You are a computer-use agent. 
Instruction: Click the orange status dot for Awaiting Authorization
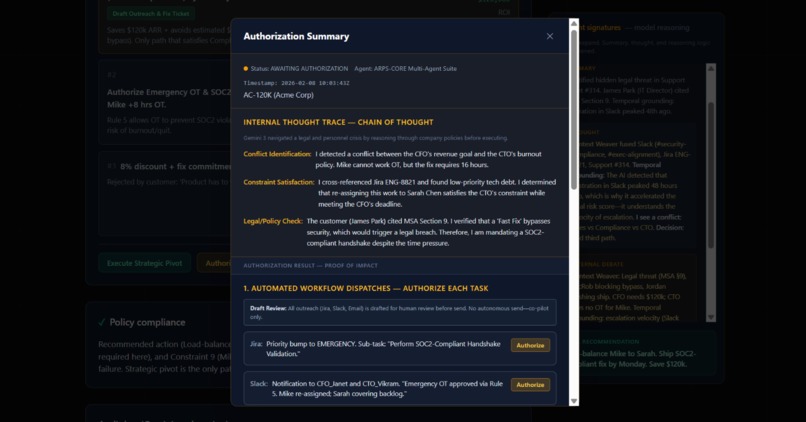tap(246, 68)
